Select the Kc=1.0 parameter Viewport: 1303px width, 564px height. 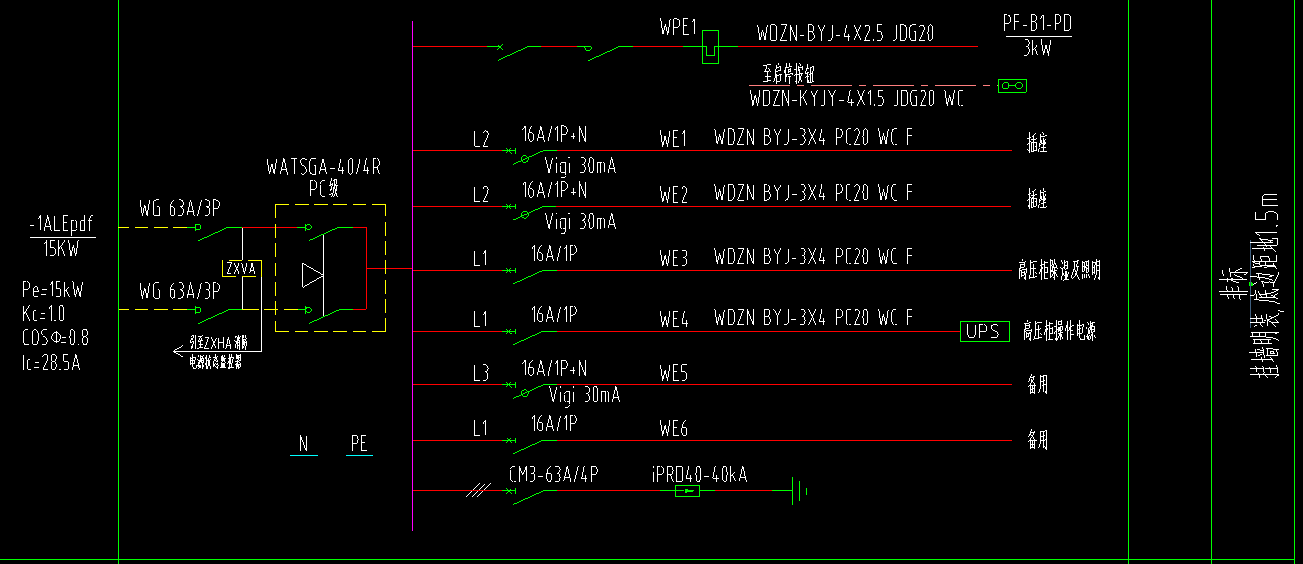(x=44, y=314)
